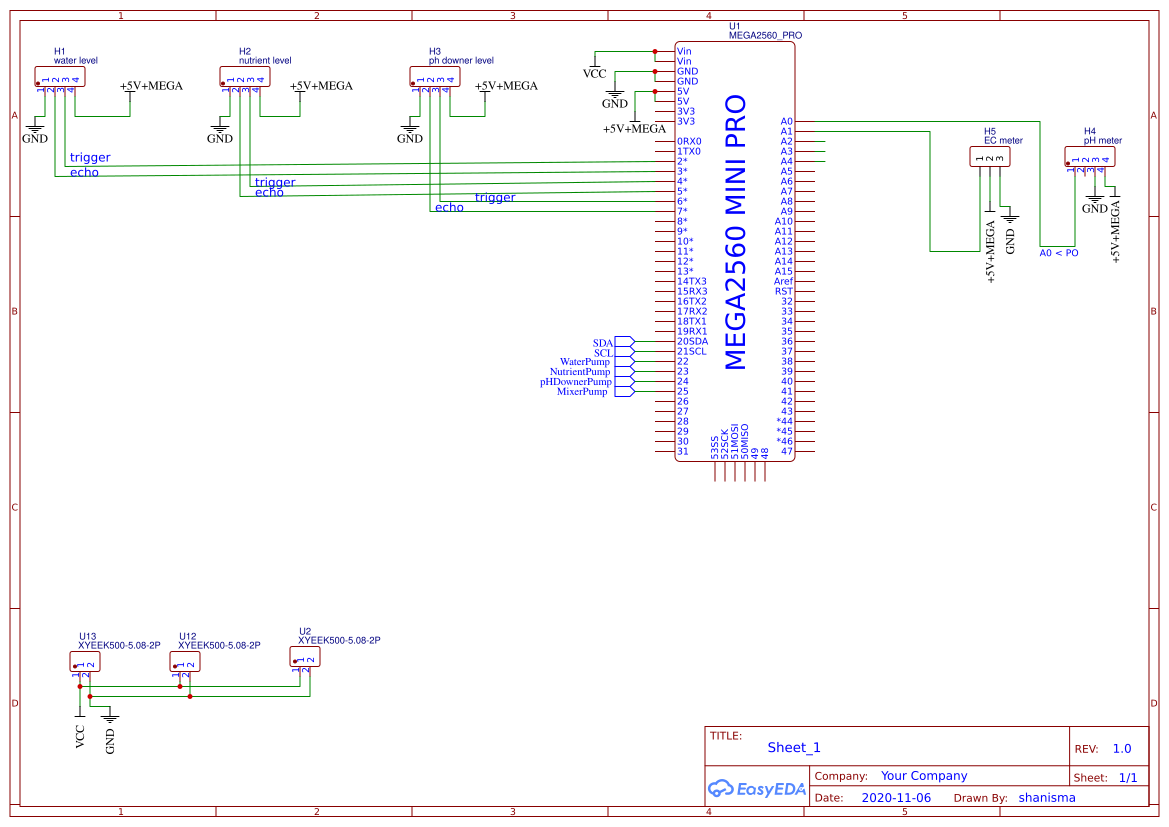Select the H2 nutrient level connector symbol
Viewport: 1169px width, 827px height.
coord(245,75)
